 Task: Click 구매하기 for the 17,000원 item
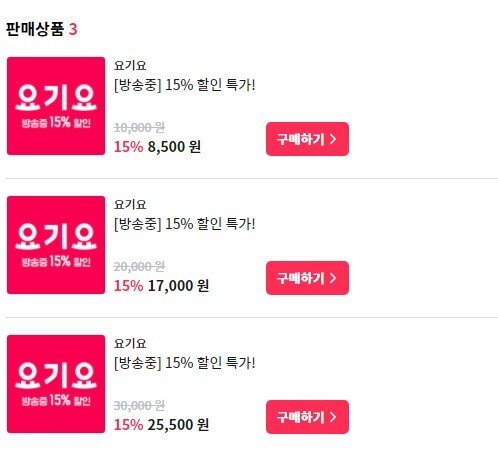coord(307,278)
